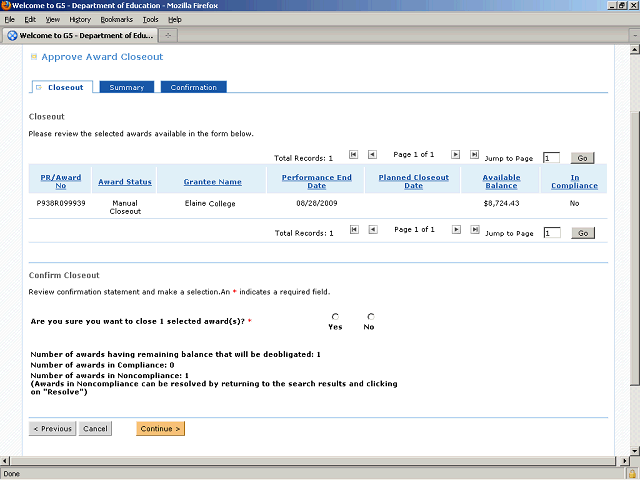Viewport: 640px width, 480px height.
Task: Click the tab favicon icon
Action: pyautogui.click(x=13, y=36)
